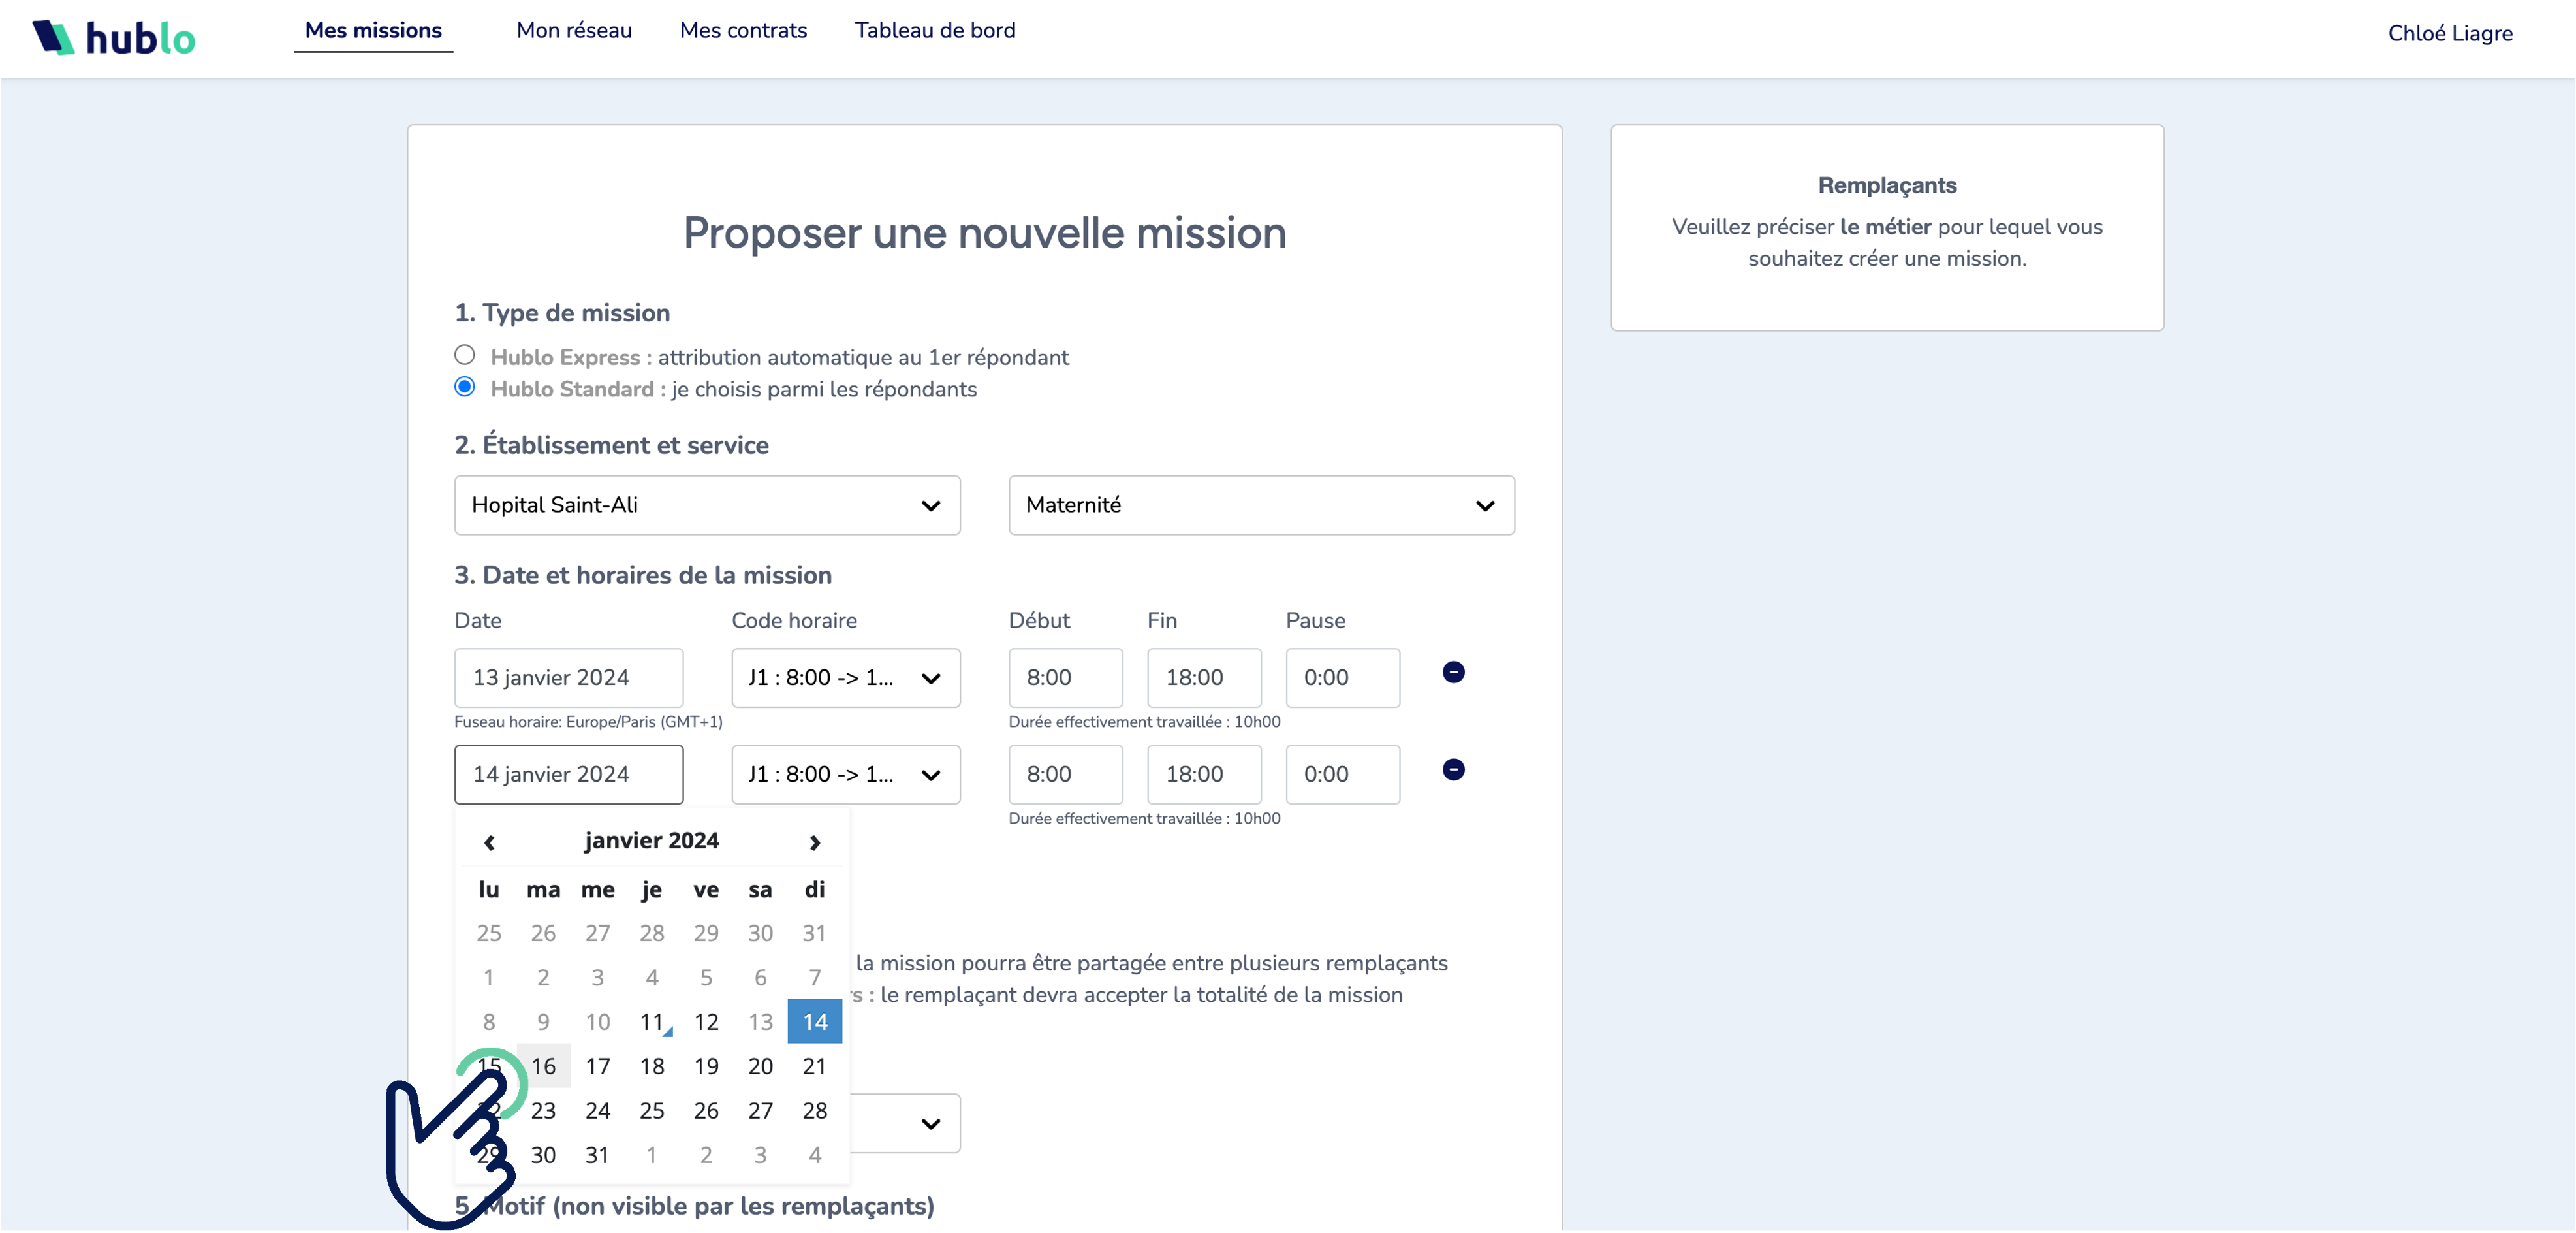Click the Hublo logo
2576x1233 pixels.
pyautogui.click(x=114, y=38)
